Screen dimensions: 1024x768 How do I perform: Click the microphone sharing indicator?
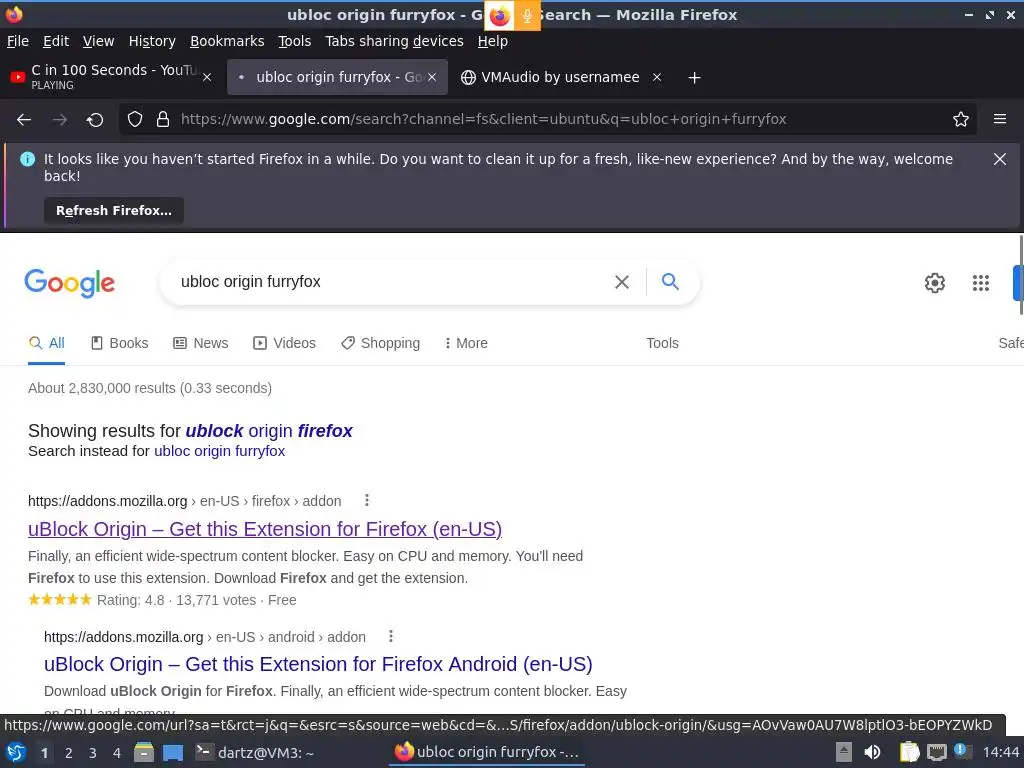point(527,16)
